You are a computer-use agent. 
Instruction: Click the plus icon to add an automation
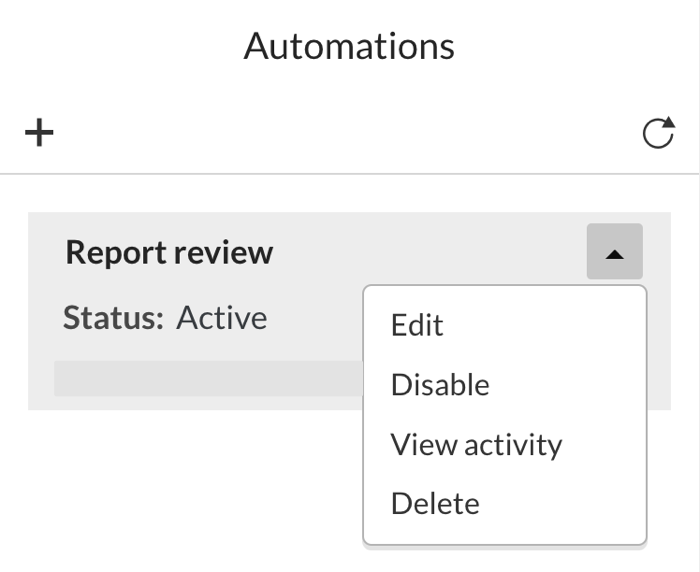[x=39, y=133]
